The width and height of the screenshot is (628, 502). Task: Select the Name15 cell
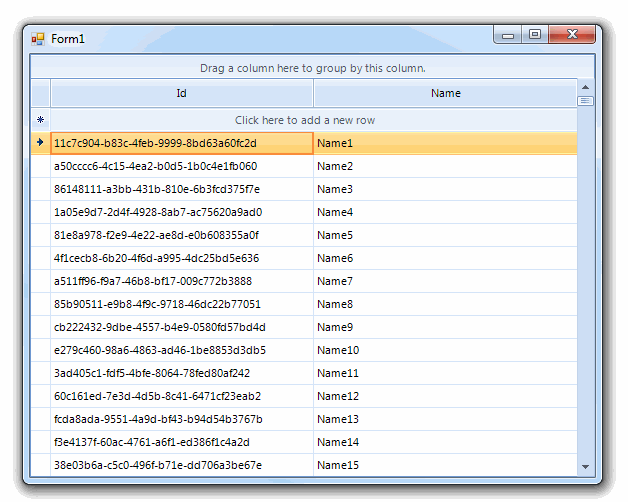click(445, 465)
